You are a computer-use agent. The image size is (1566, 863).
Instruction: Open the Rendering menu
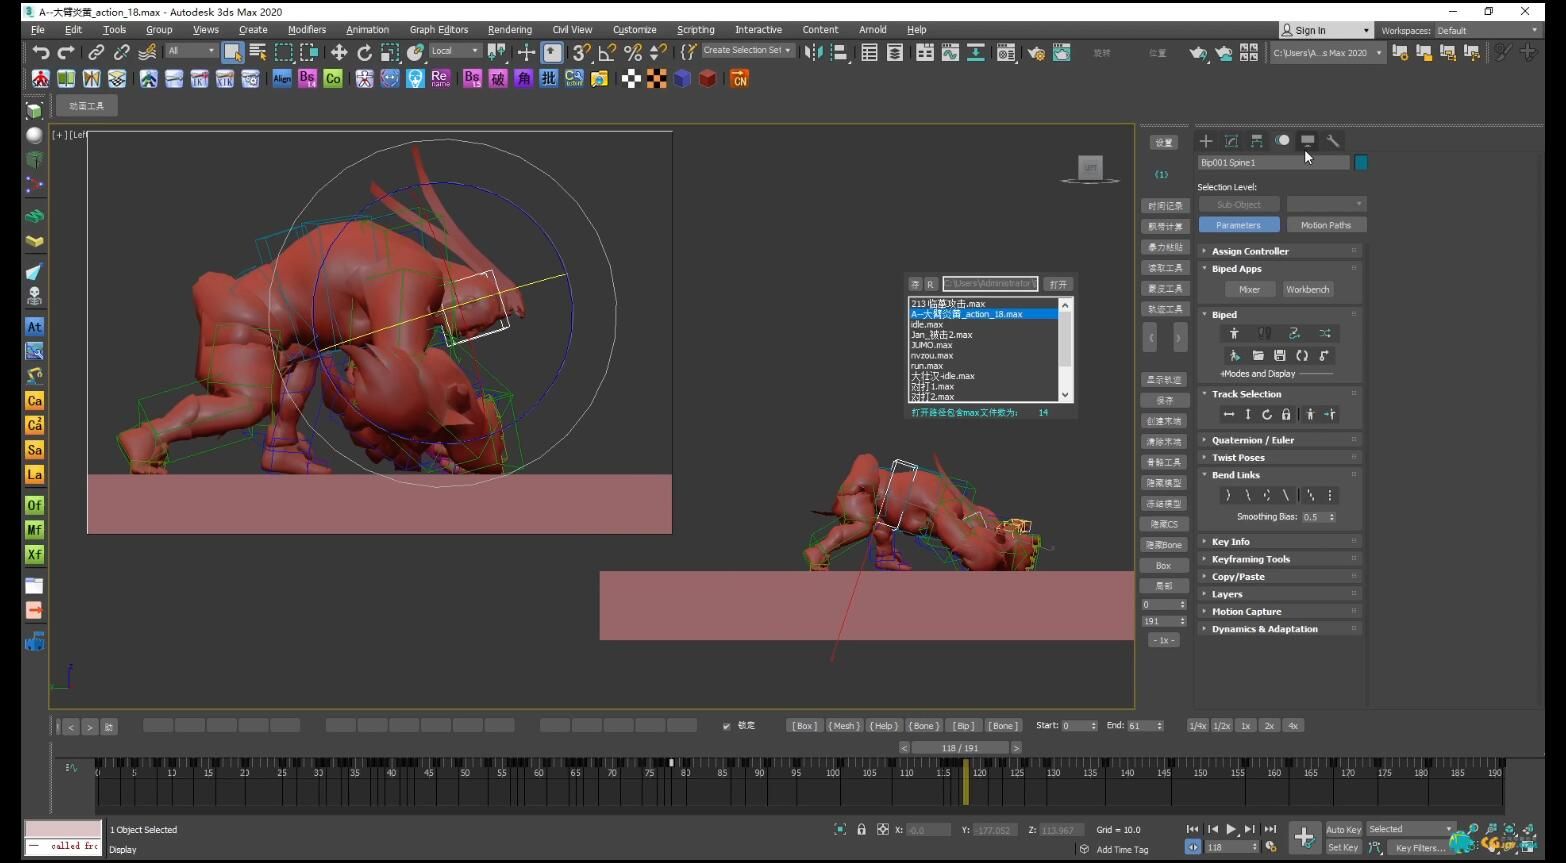point(510,30)
